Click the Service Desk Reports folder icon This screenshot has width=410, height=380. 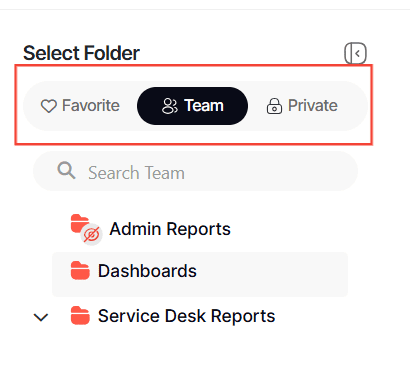point(80,315)
